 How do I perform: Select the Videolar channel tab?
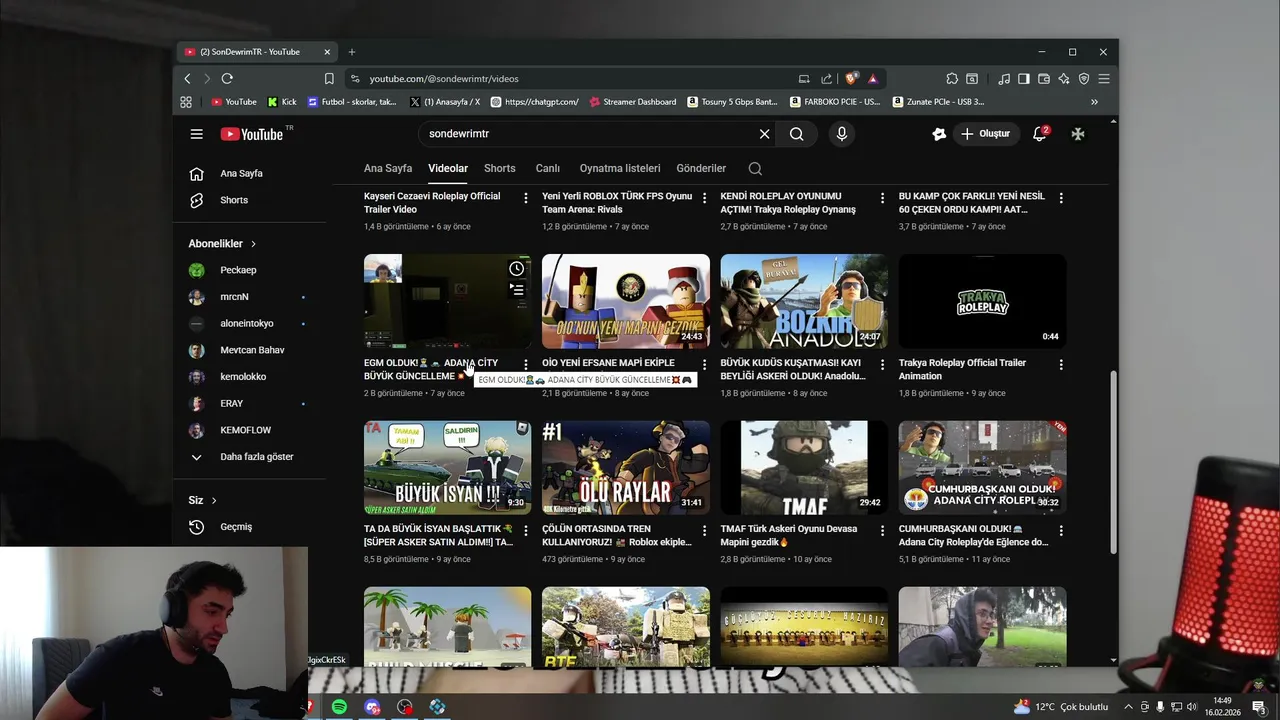(x=448, y=169)
